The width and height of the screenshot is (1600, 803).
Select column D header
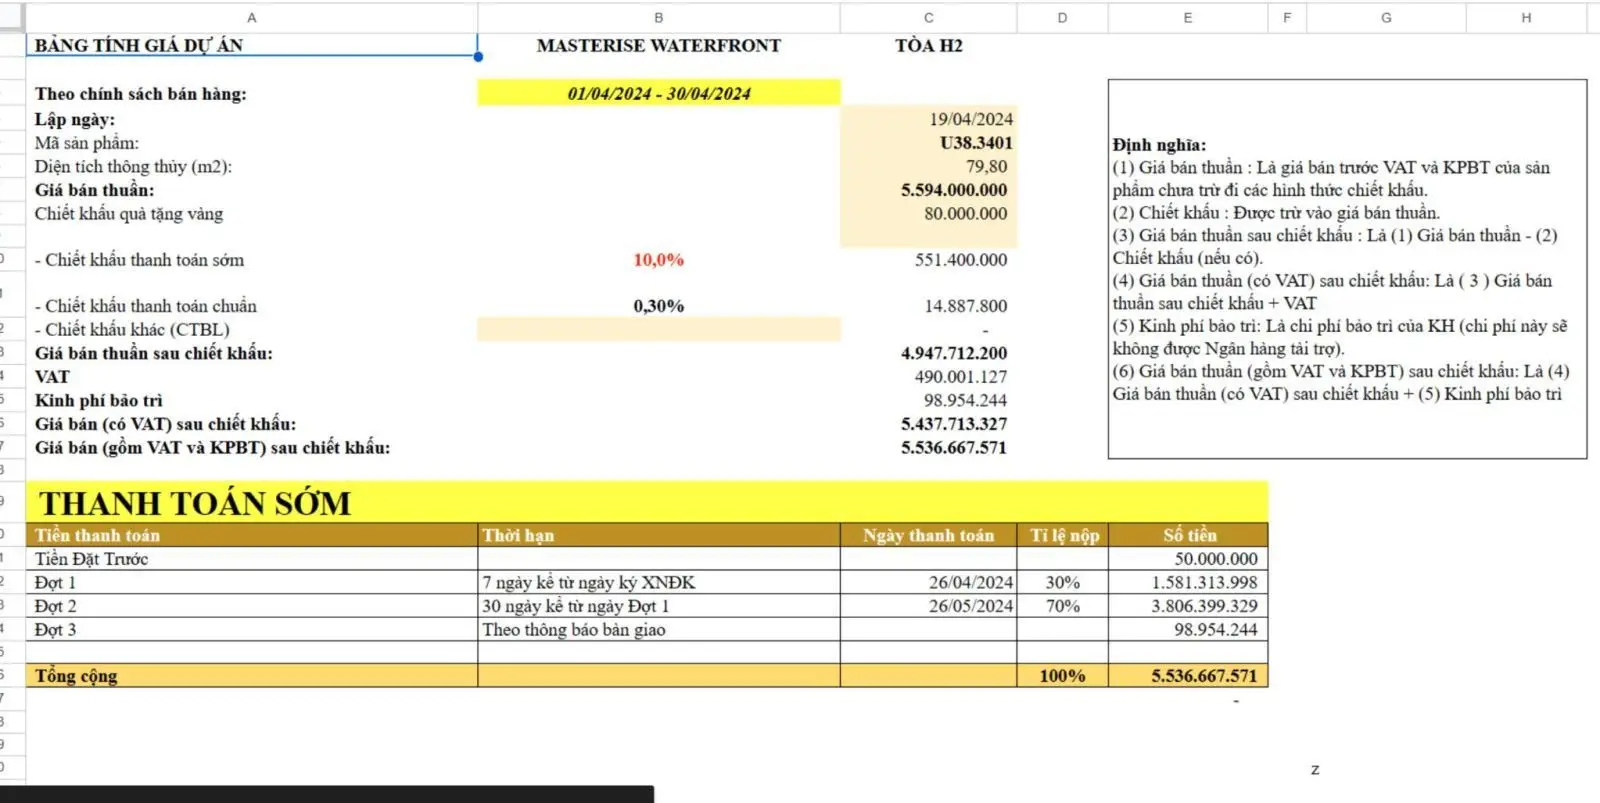pos(1062,18)
